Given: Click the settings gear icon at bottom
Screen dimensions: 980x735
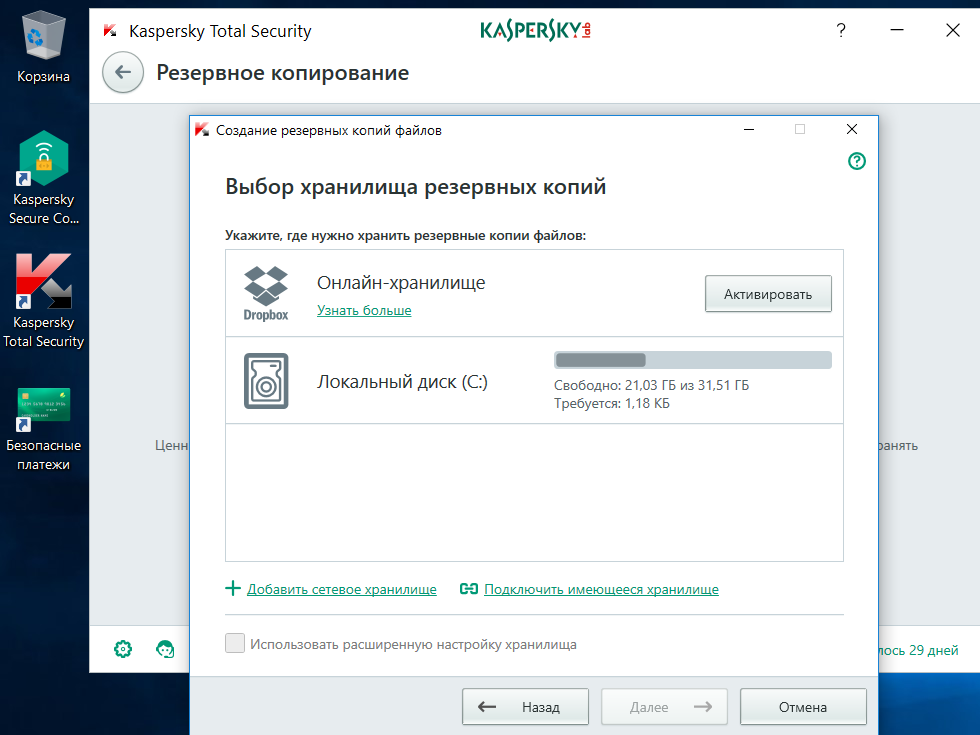Looking at the screenshot, I should (123, 649).
